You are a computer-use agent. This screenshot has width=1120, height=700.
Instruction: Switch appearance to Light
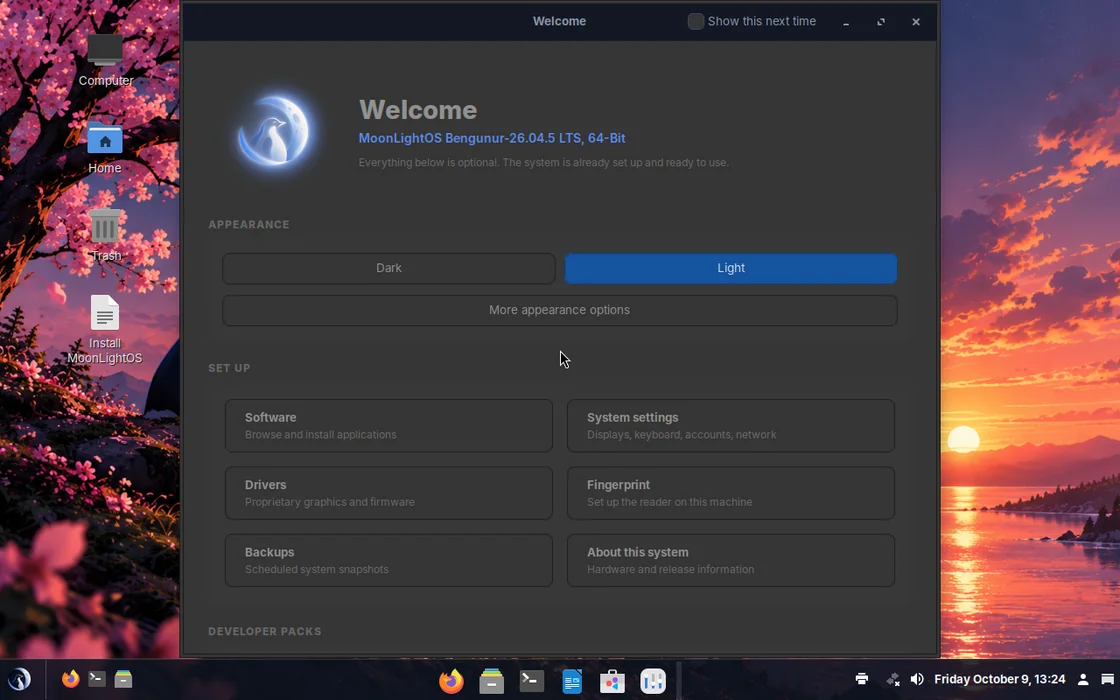click(731, 269)
